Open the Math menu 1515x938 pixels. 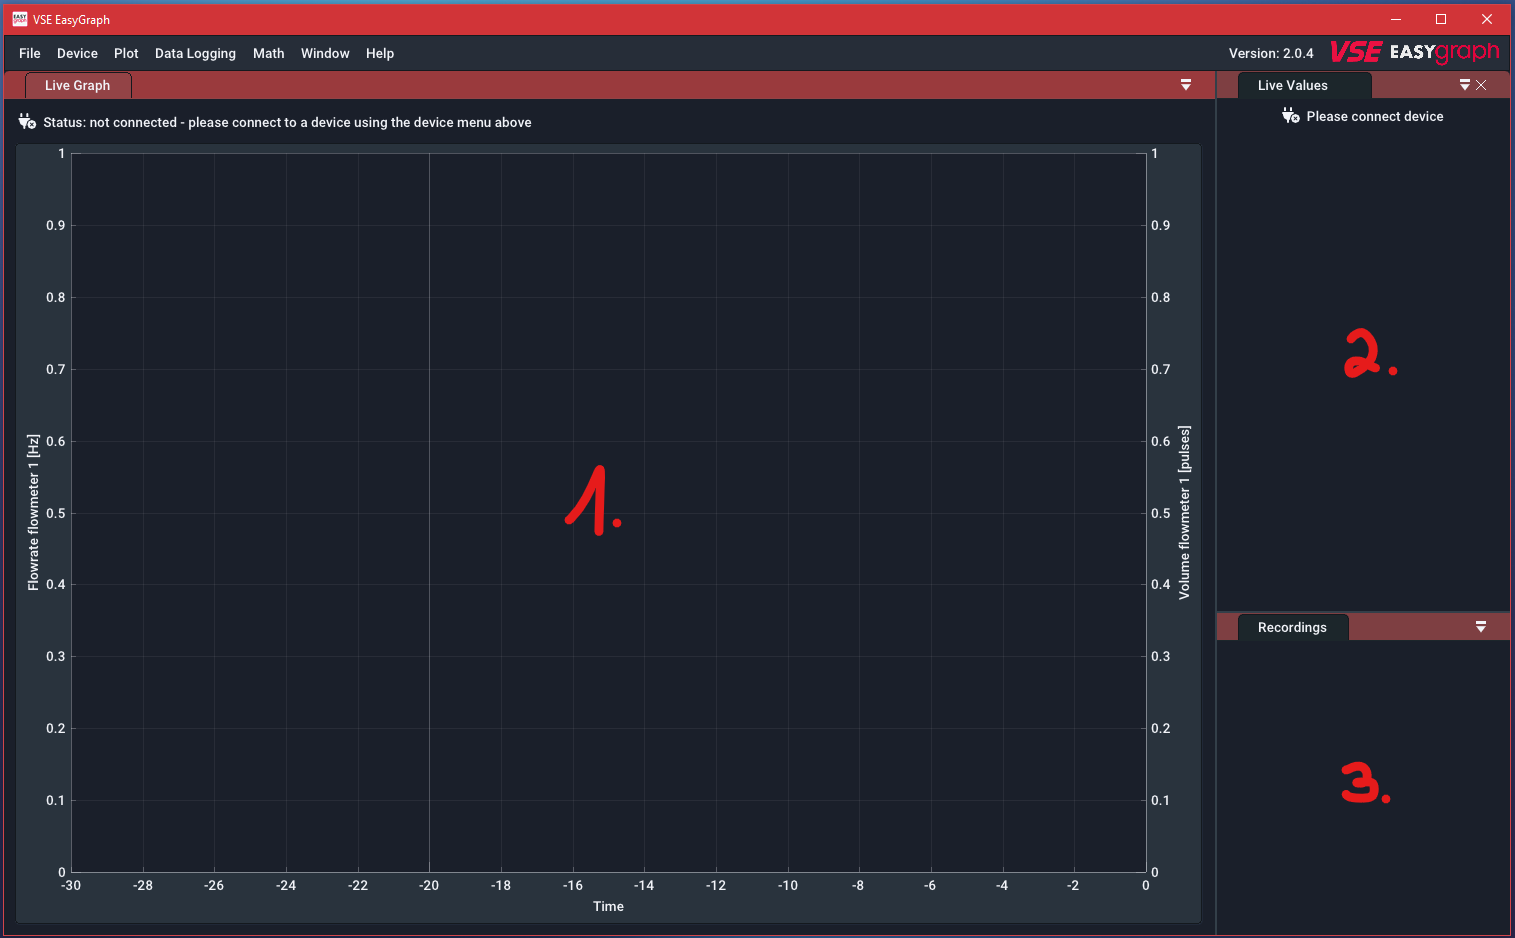tap(268, 53)
